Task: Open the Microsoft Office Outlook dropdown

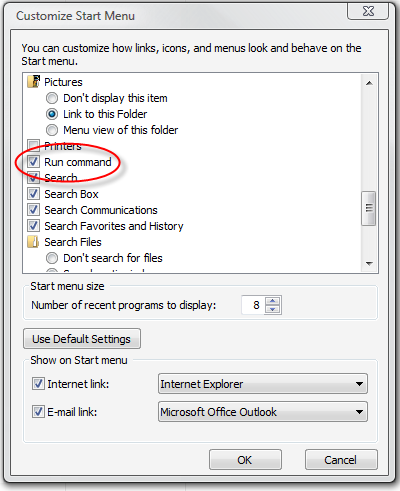Action: coord(263,412)
